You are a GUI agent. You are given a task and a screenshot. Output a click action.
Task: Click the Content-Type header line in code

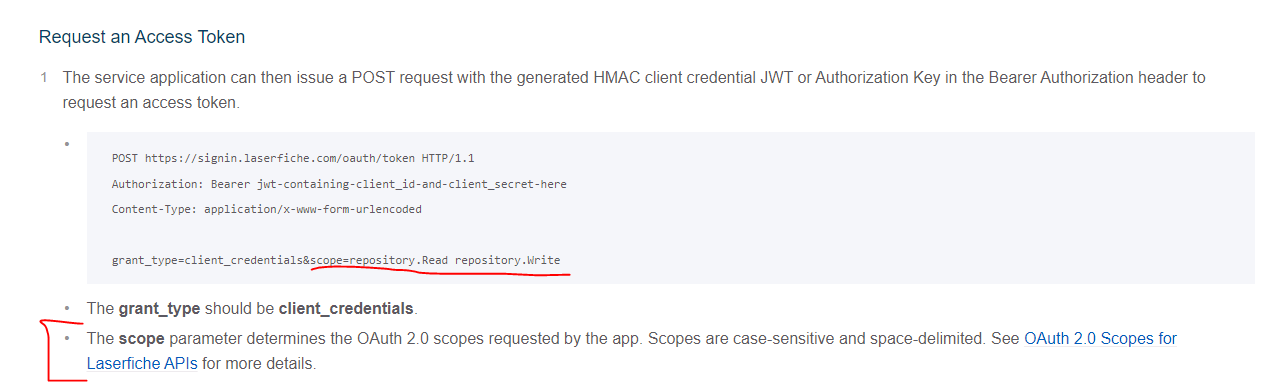click(x=266, y=209)
